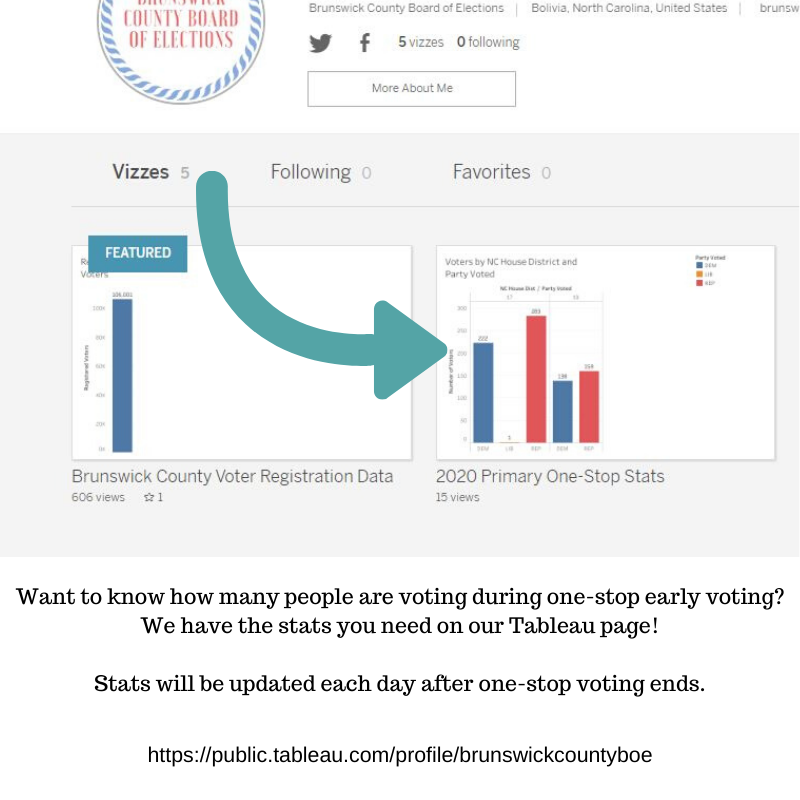Click the 0 following count link
The height and width of the screenshot is (800, 800).
[488, 42]
